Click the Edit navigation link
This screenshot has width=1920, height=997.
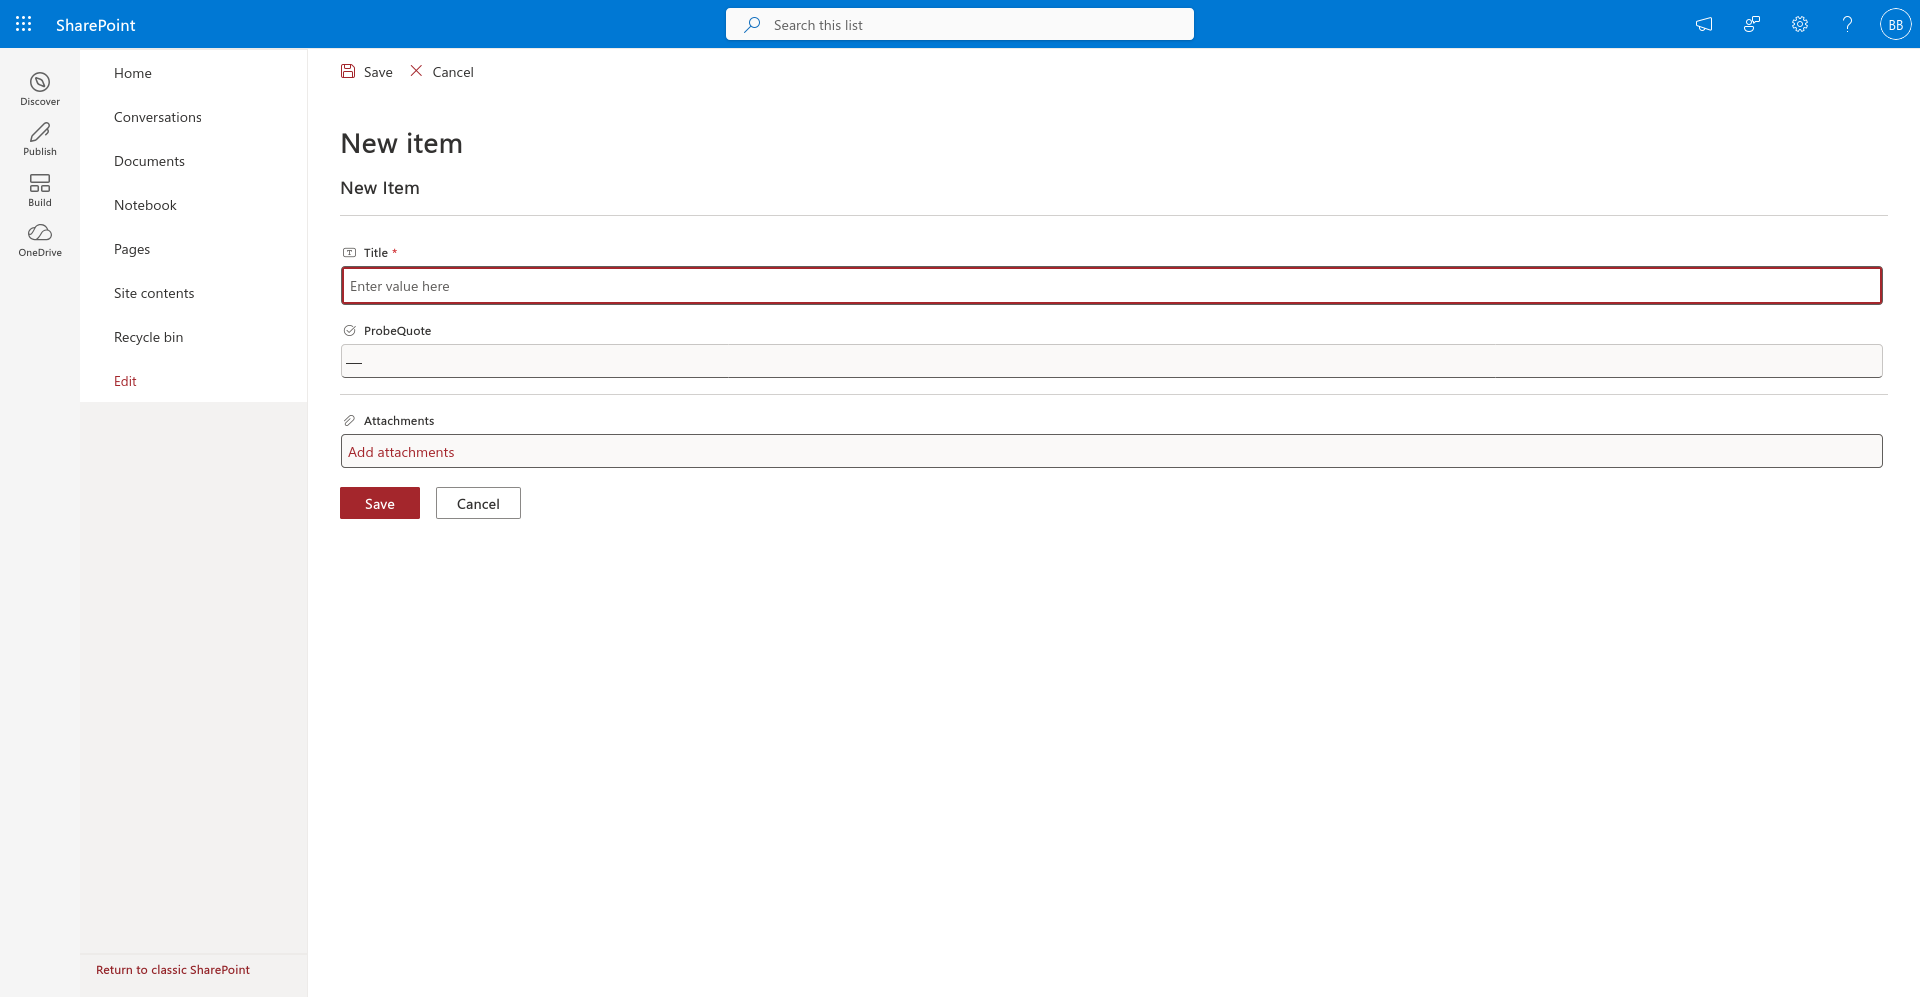coord(125,381)
